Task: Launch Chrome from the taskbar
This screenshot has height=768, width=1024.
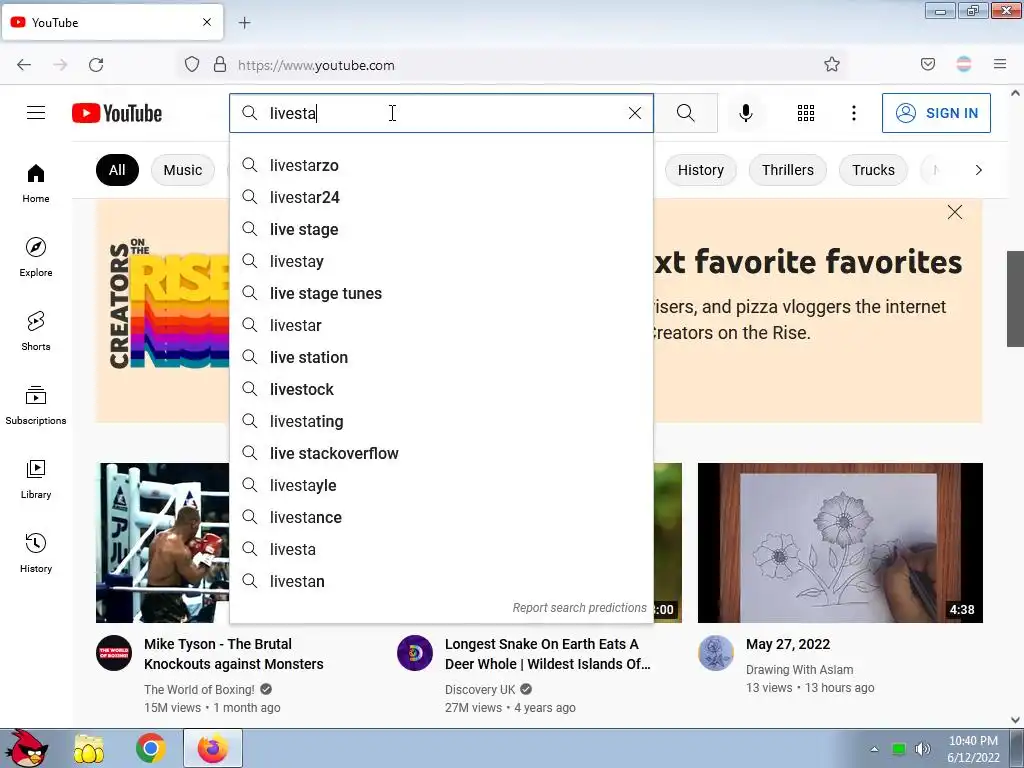Action: tap(150, 748)
